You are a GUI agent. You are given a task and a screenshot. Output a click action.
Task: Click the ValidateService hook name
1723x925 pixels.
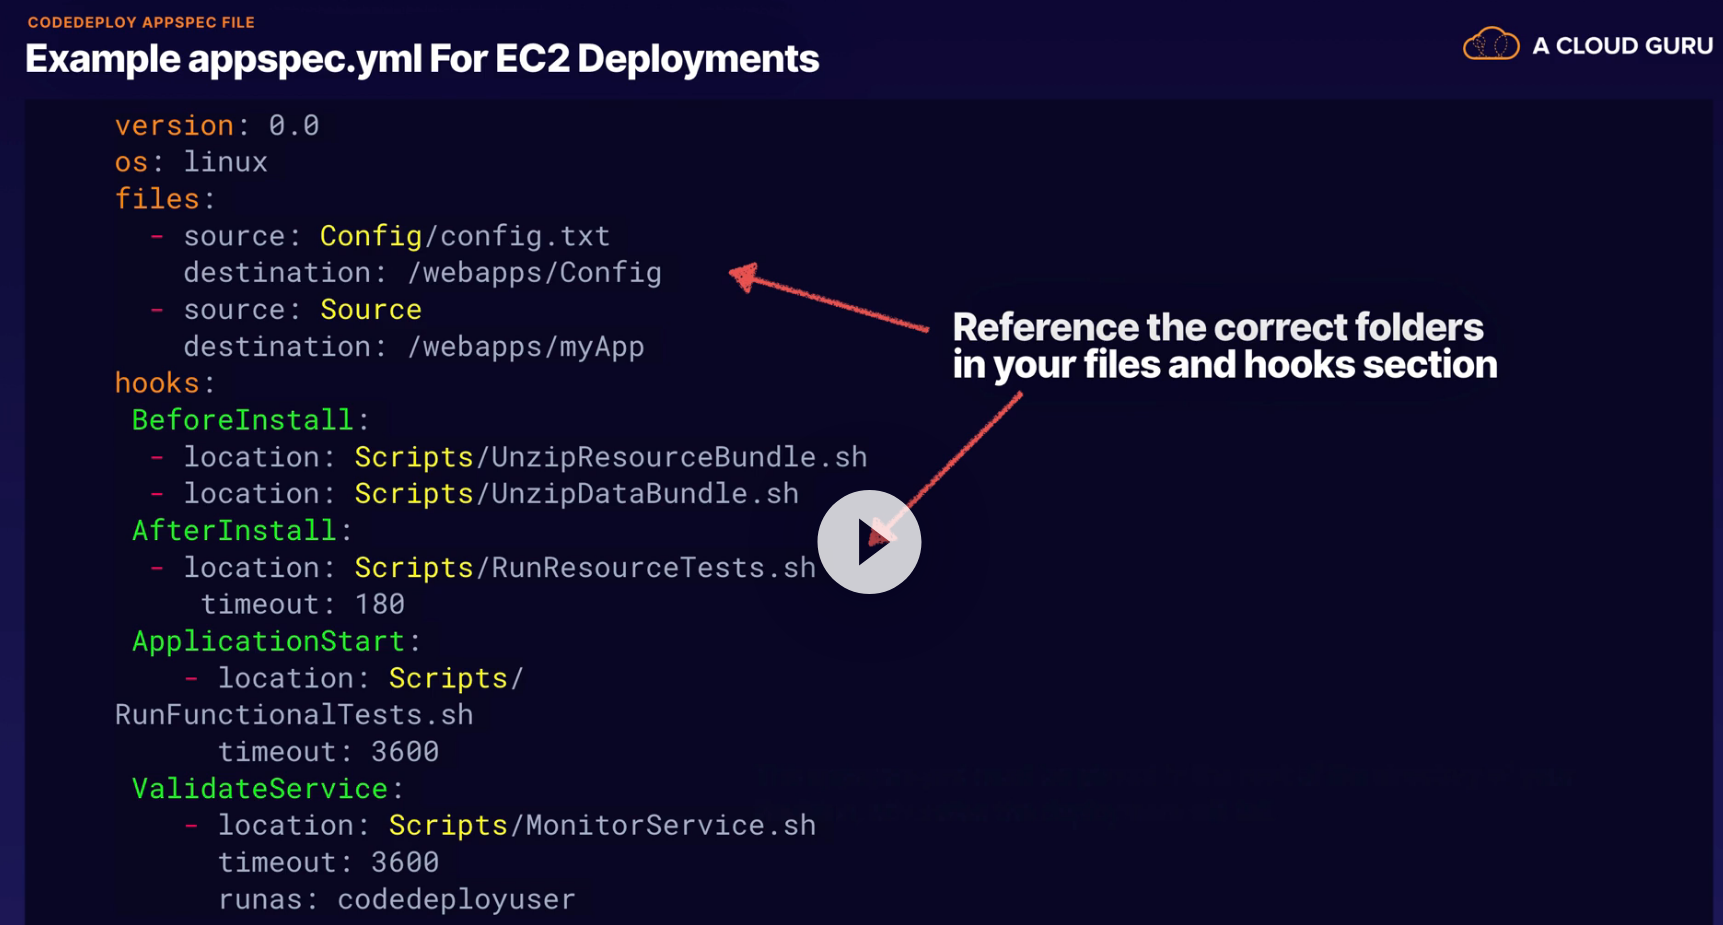pyautogui.click(x=260, y=789)
